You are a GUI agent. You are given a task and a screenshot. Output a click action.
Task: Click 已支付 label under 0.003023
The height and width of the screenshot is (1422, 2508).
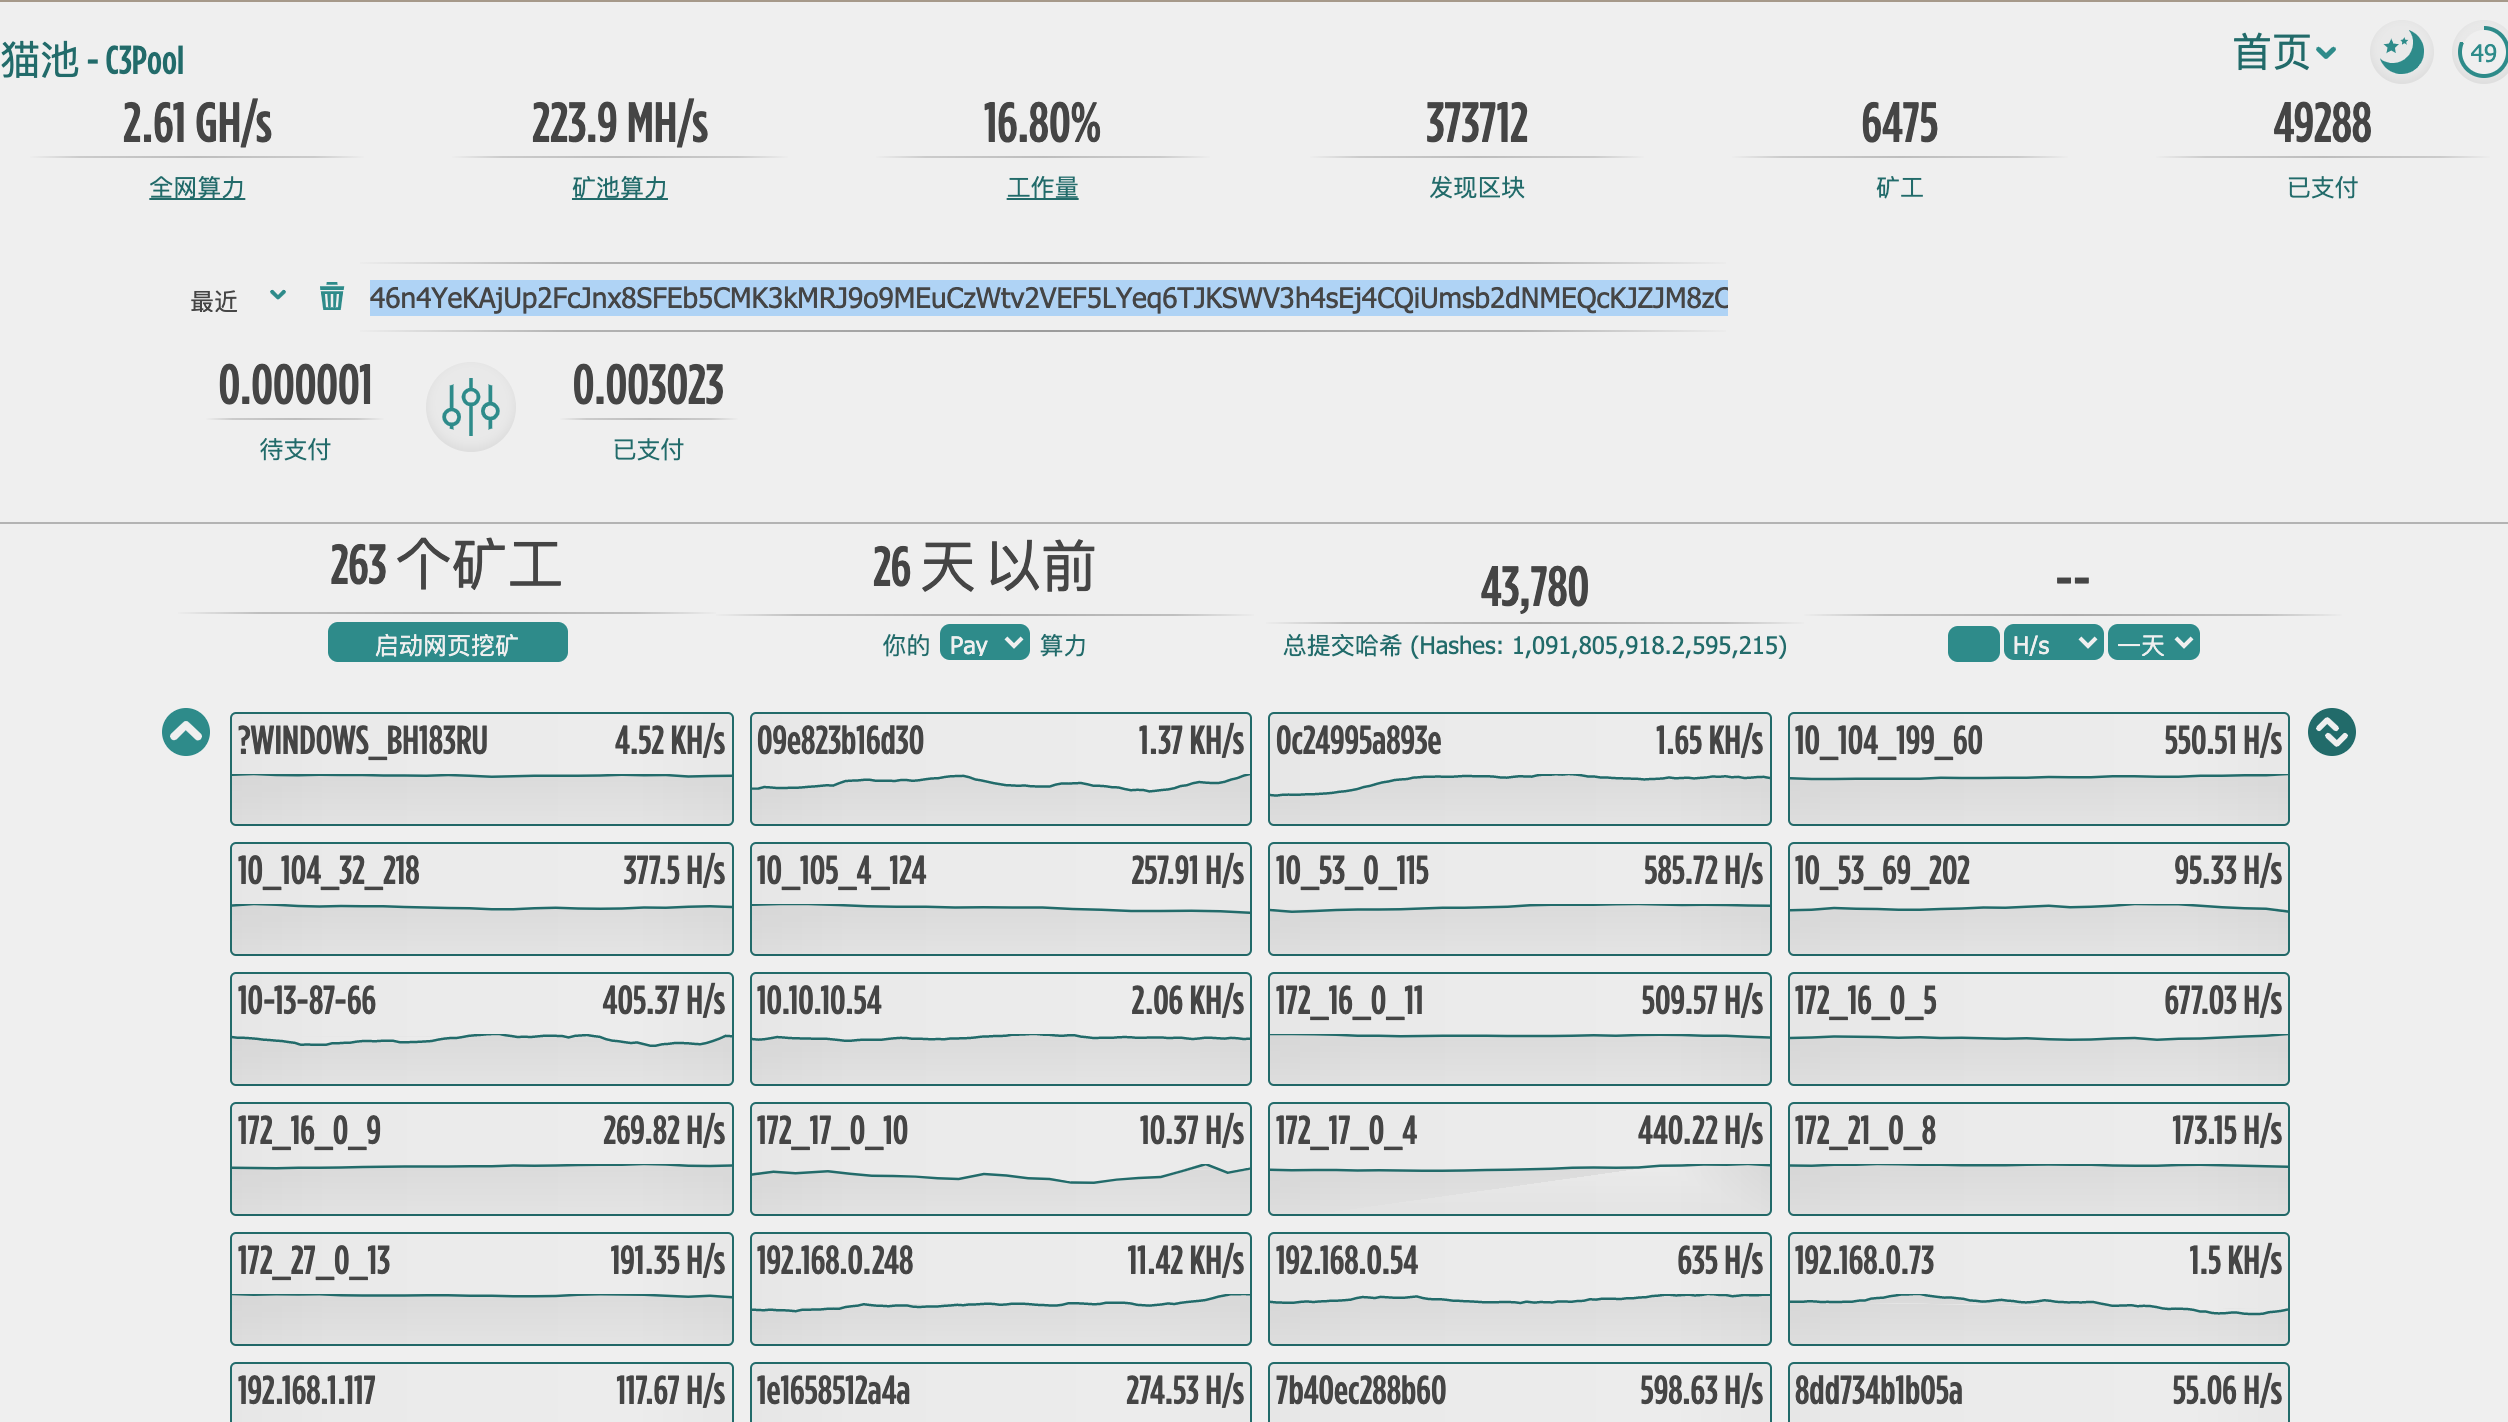click(648, 449)
